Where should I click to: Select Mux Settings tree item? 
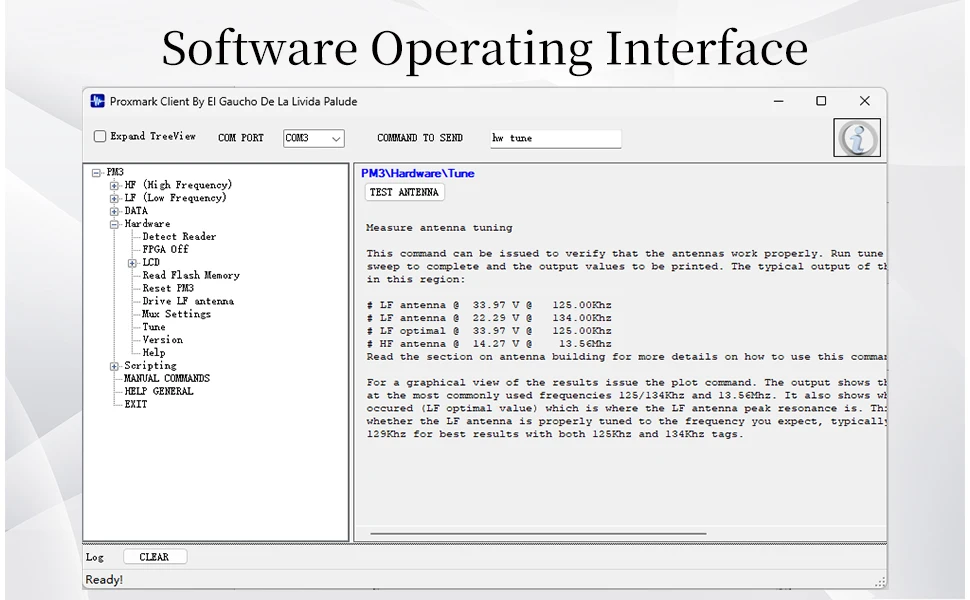tap(176, 314)
